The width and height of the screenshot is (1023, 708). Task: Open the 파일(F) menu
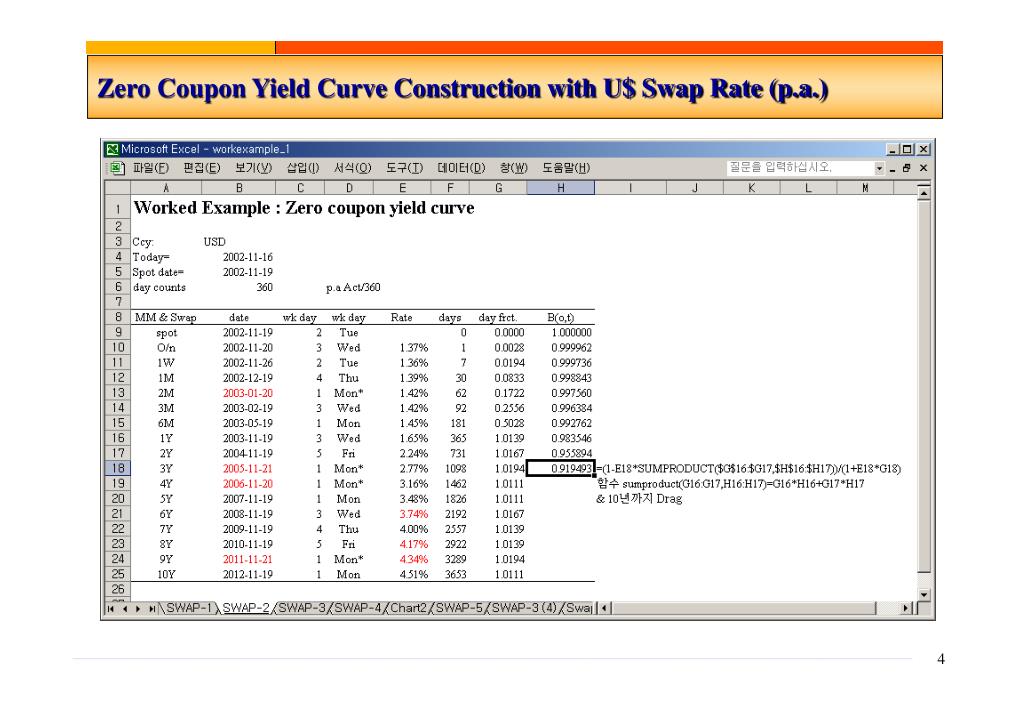click(151, 168)
